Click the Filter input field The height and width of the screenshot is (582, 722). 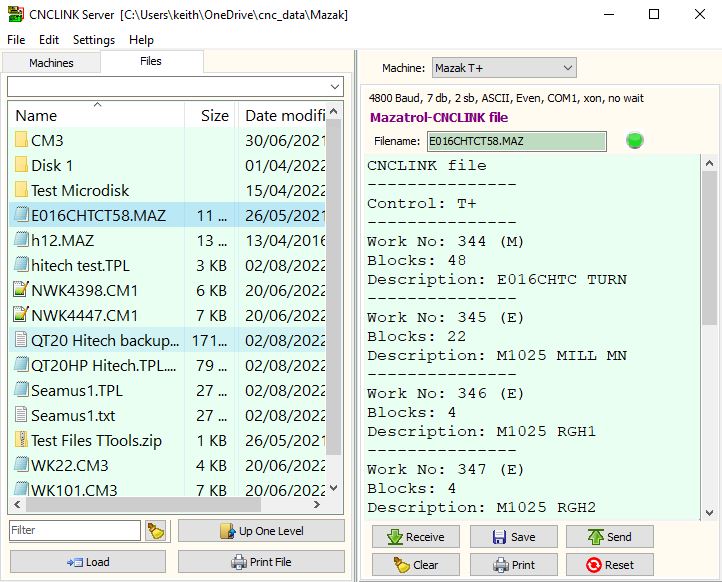click(75, 531)
